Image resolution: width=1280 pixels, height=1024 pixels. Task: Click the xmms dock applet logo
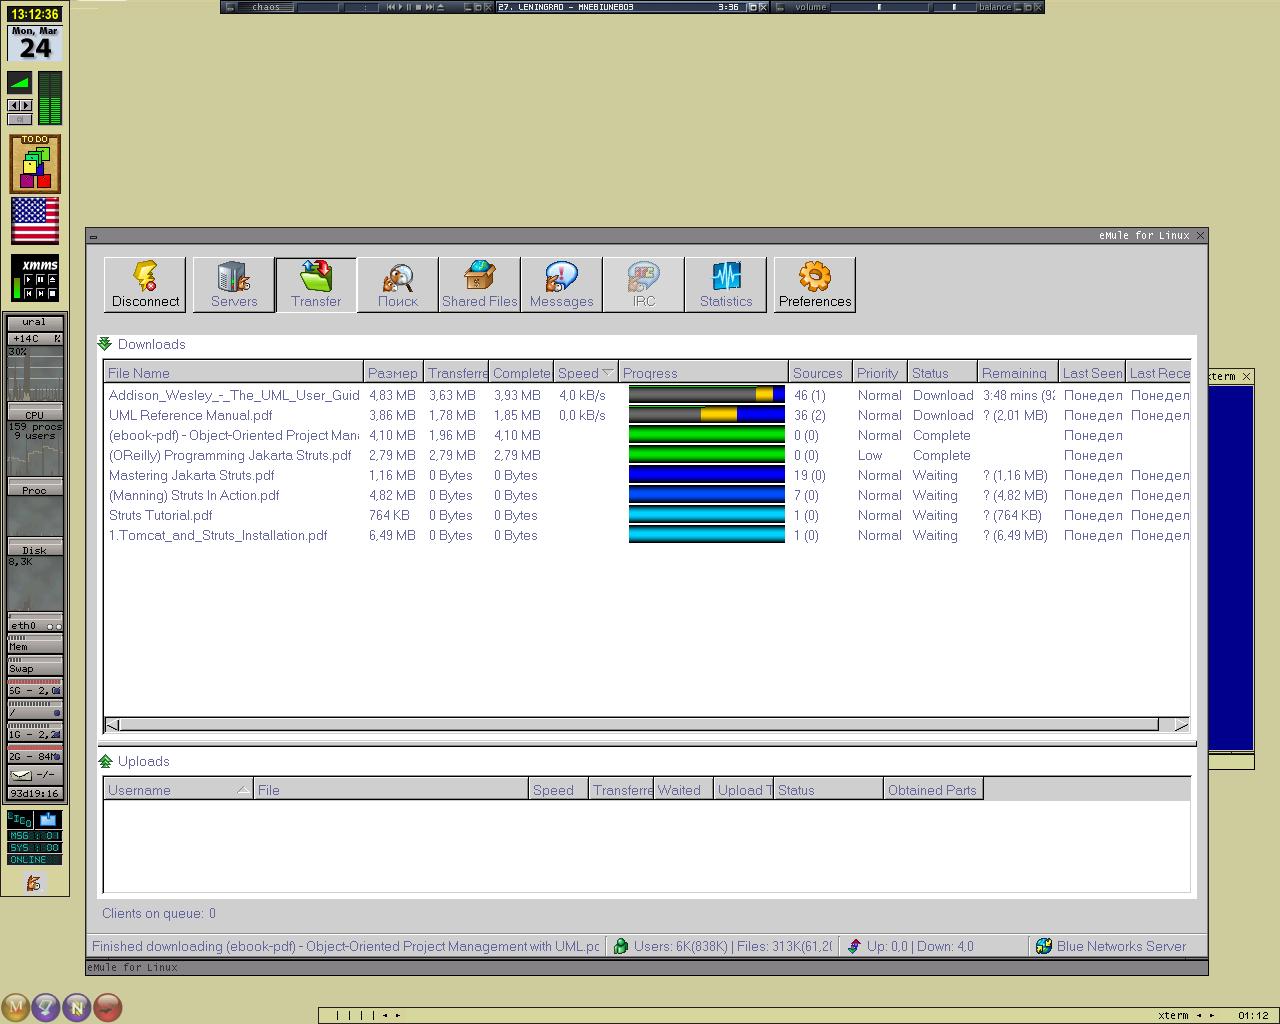coord(40,265)
